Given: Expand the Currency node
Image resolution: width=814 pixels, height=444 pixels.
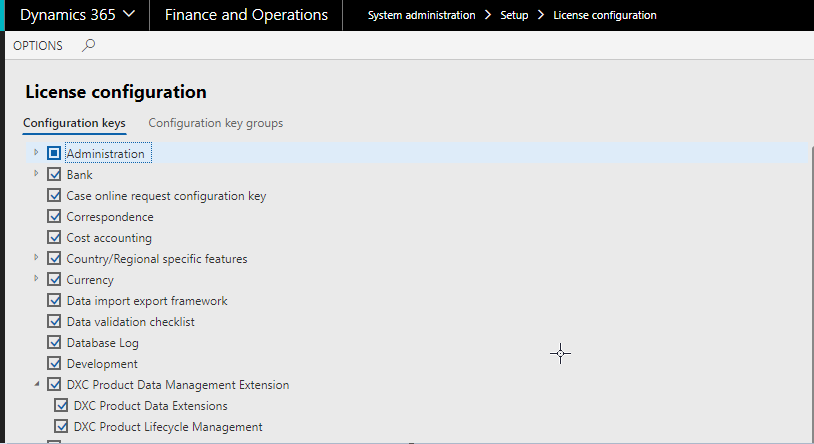Looking at the screenshot, I should click(x=36, y=278).
